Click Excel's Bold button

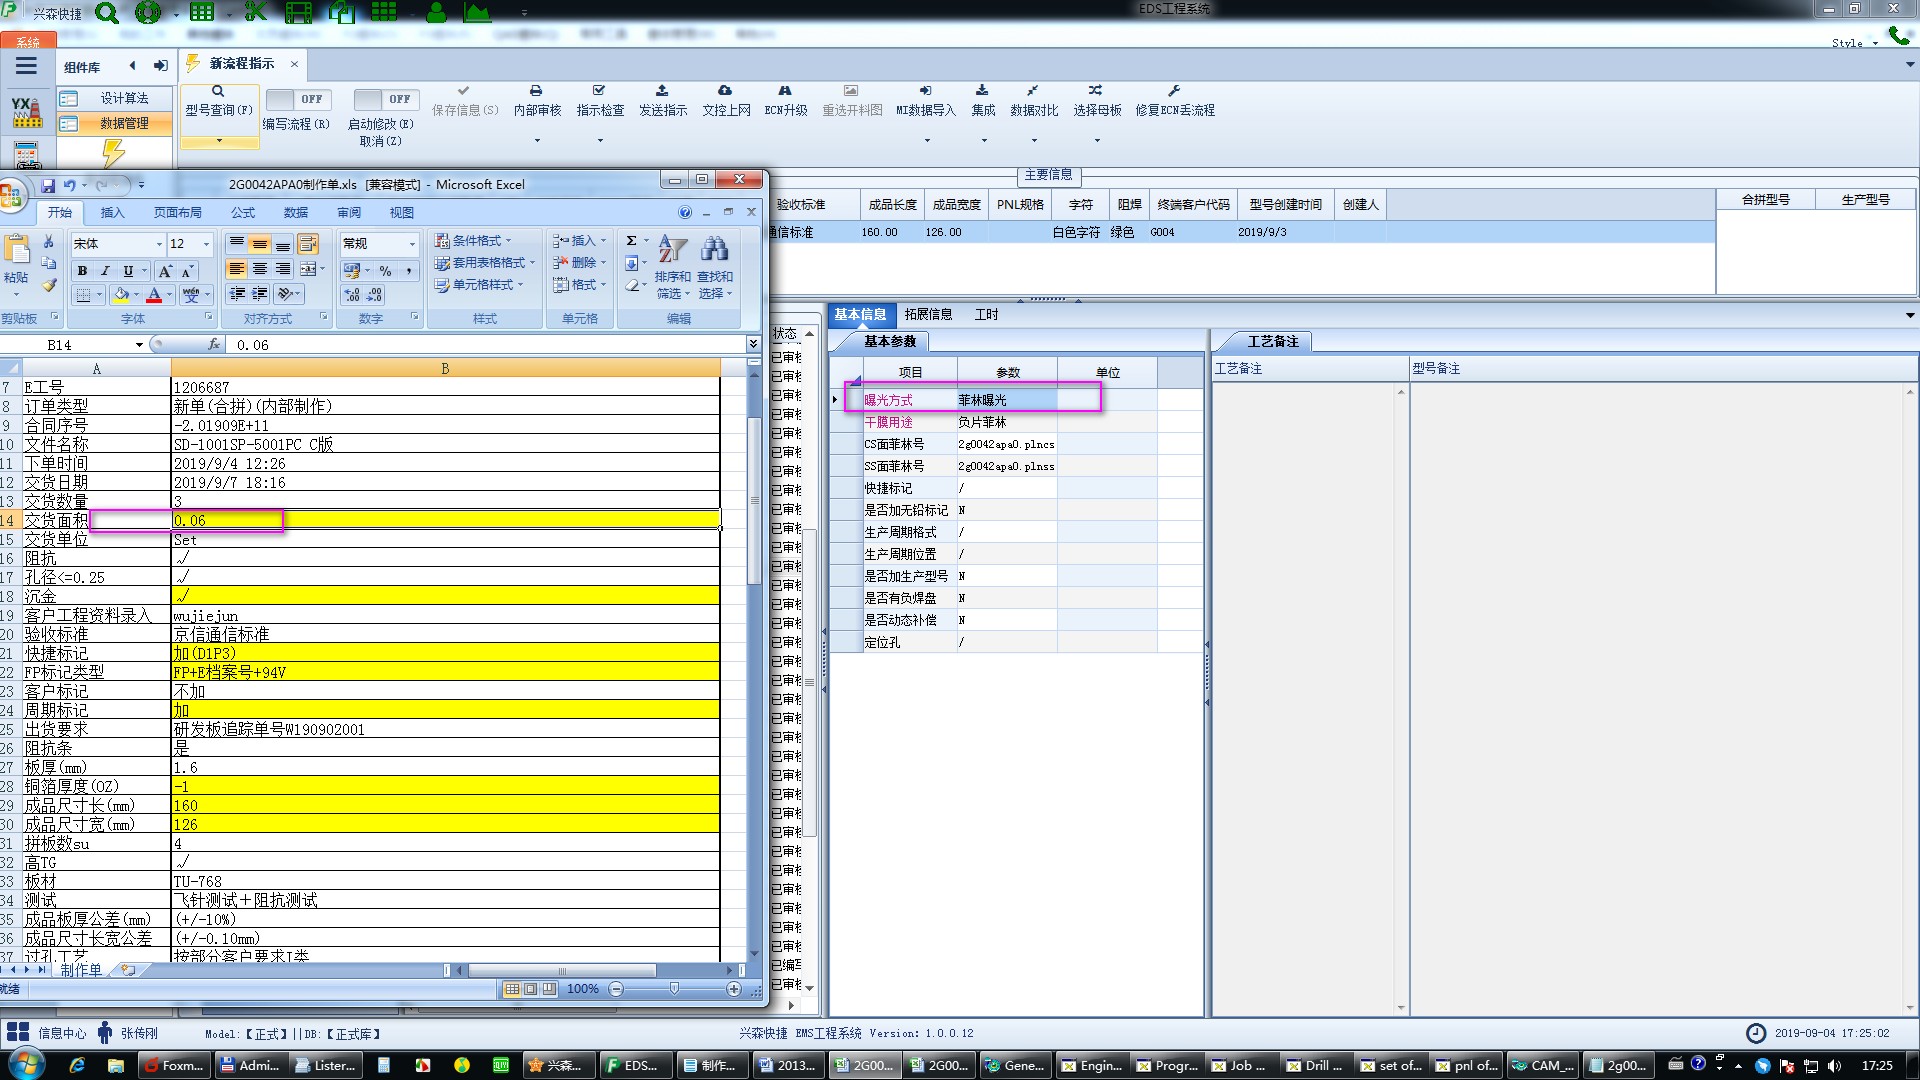[82, 271]
